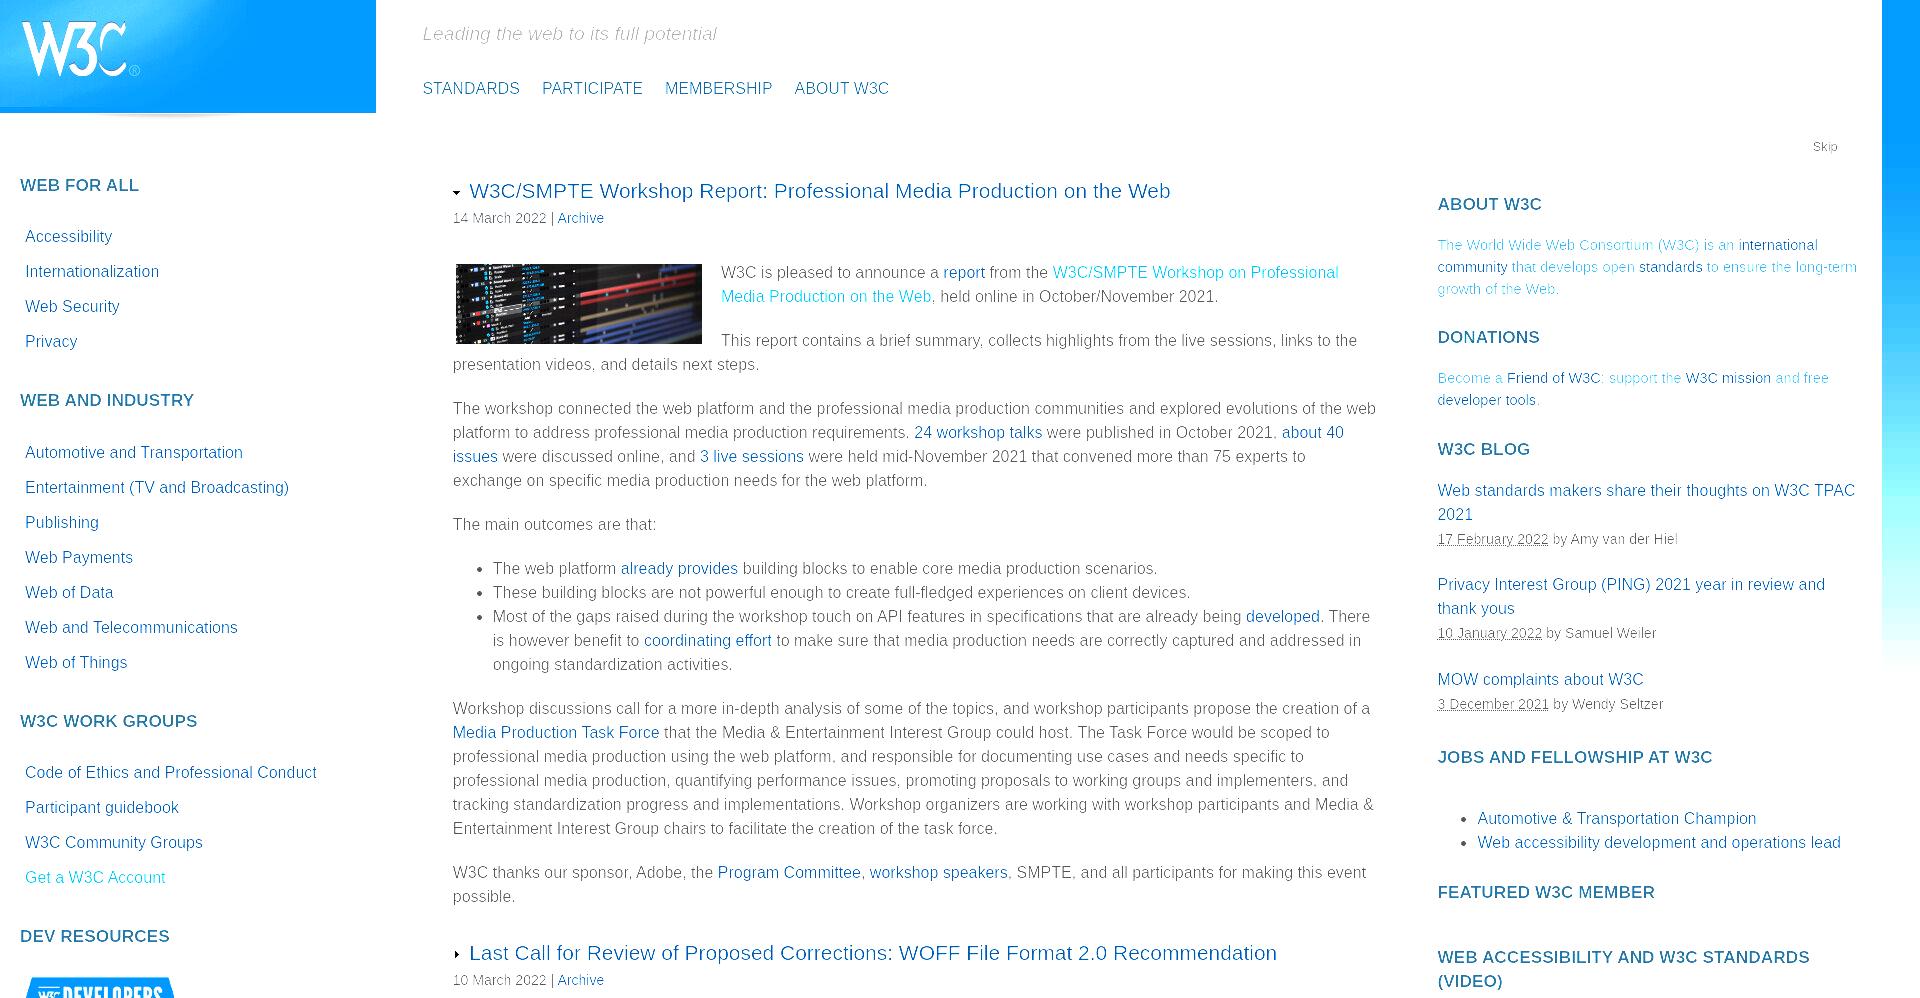Open the workshop speakers link
The image size is (1920, 998).
coord(939,872)
